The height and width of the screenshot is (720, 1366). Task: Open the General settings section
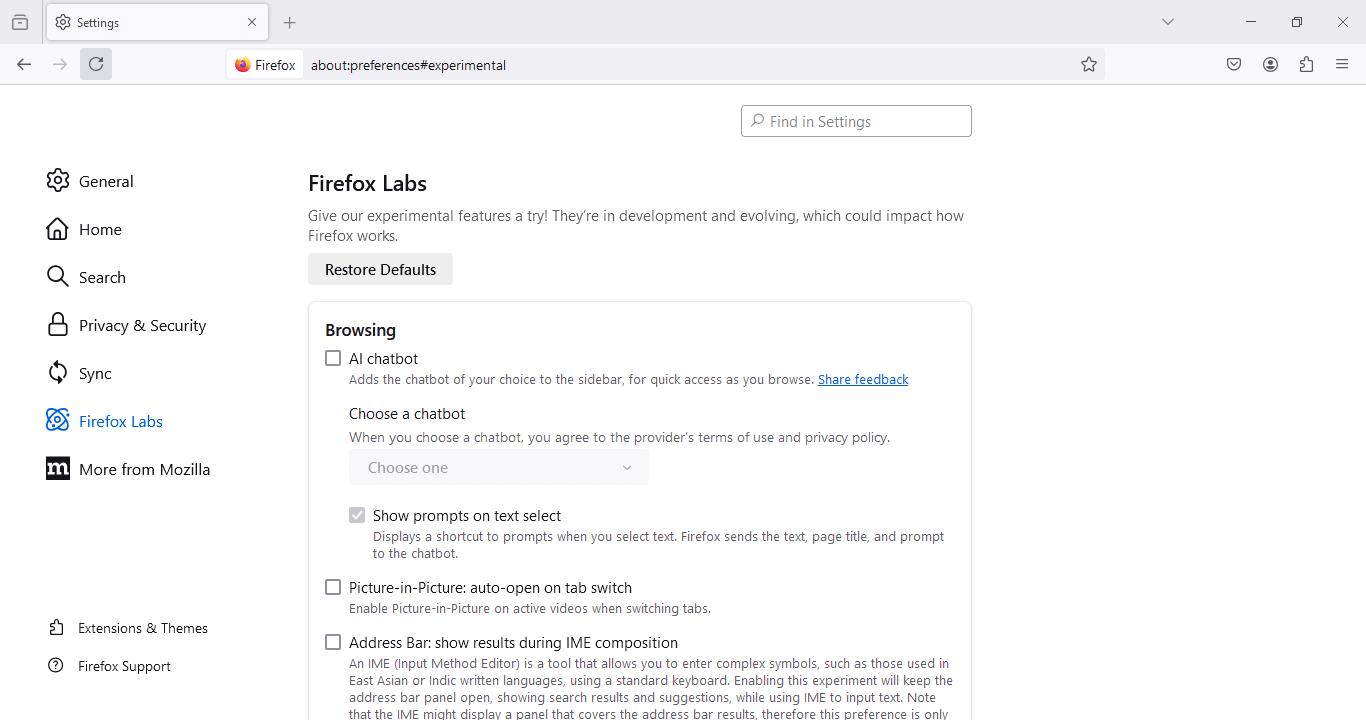(105, 181)
